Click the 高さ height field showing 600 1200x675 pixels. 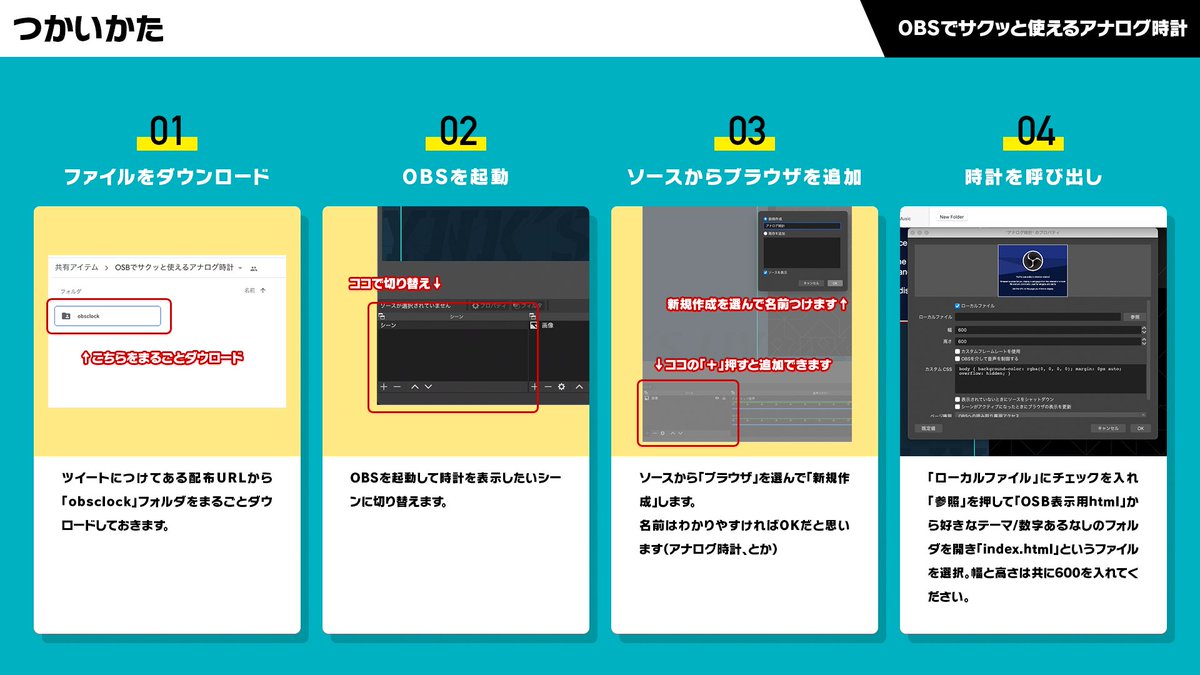coord(1048,341)
